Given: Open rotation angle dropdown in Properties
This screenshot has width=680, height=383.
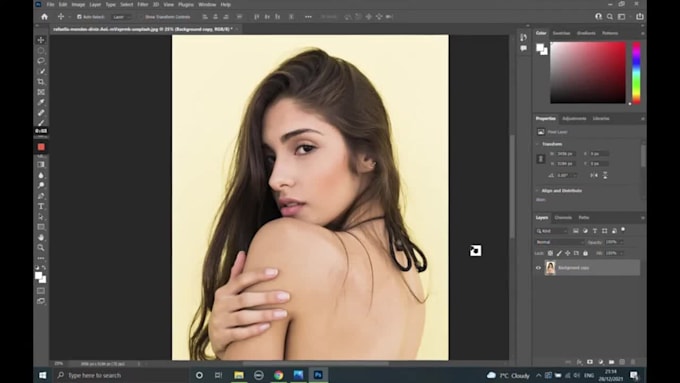Looking at the screenshot, I should [x=575, y=175].
